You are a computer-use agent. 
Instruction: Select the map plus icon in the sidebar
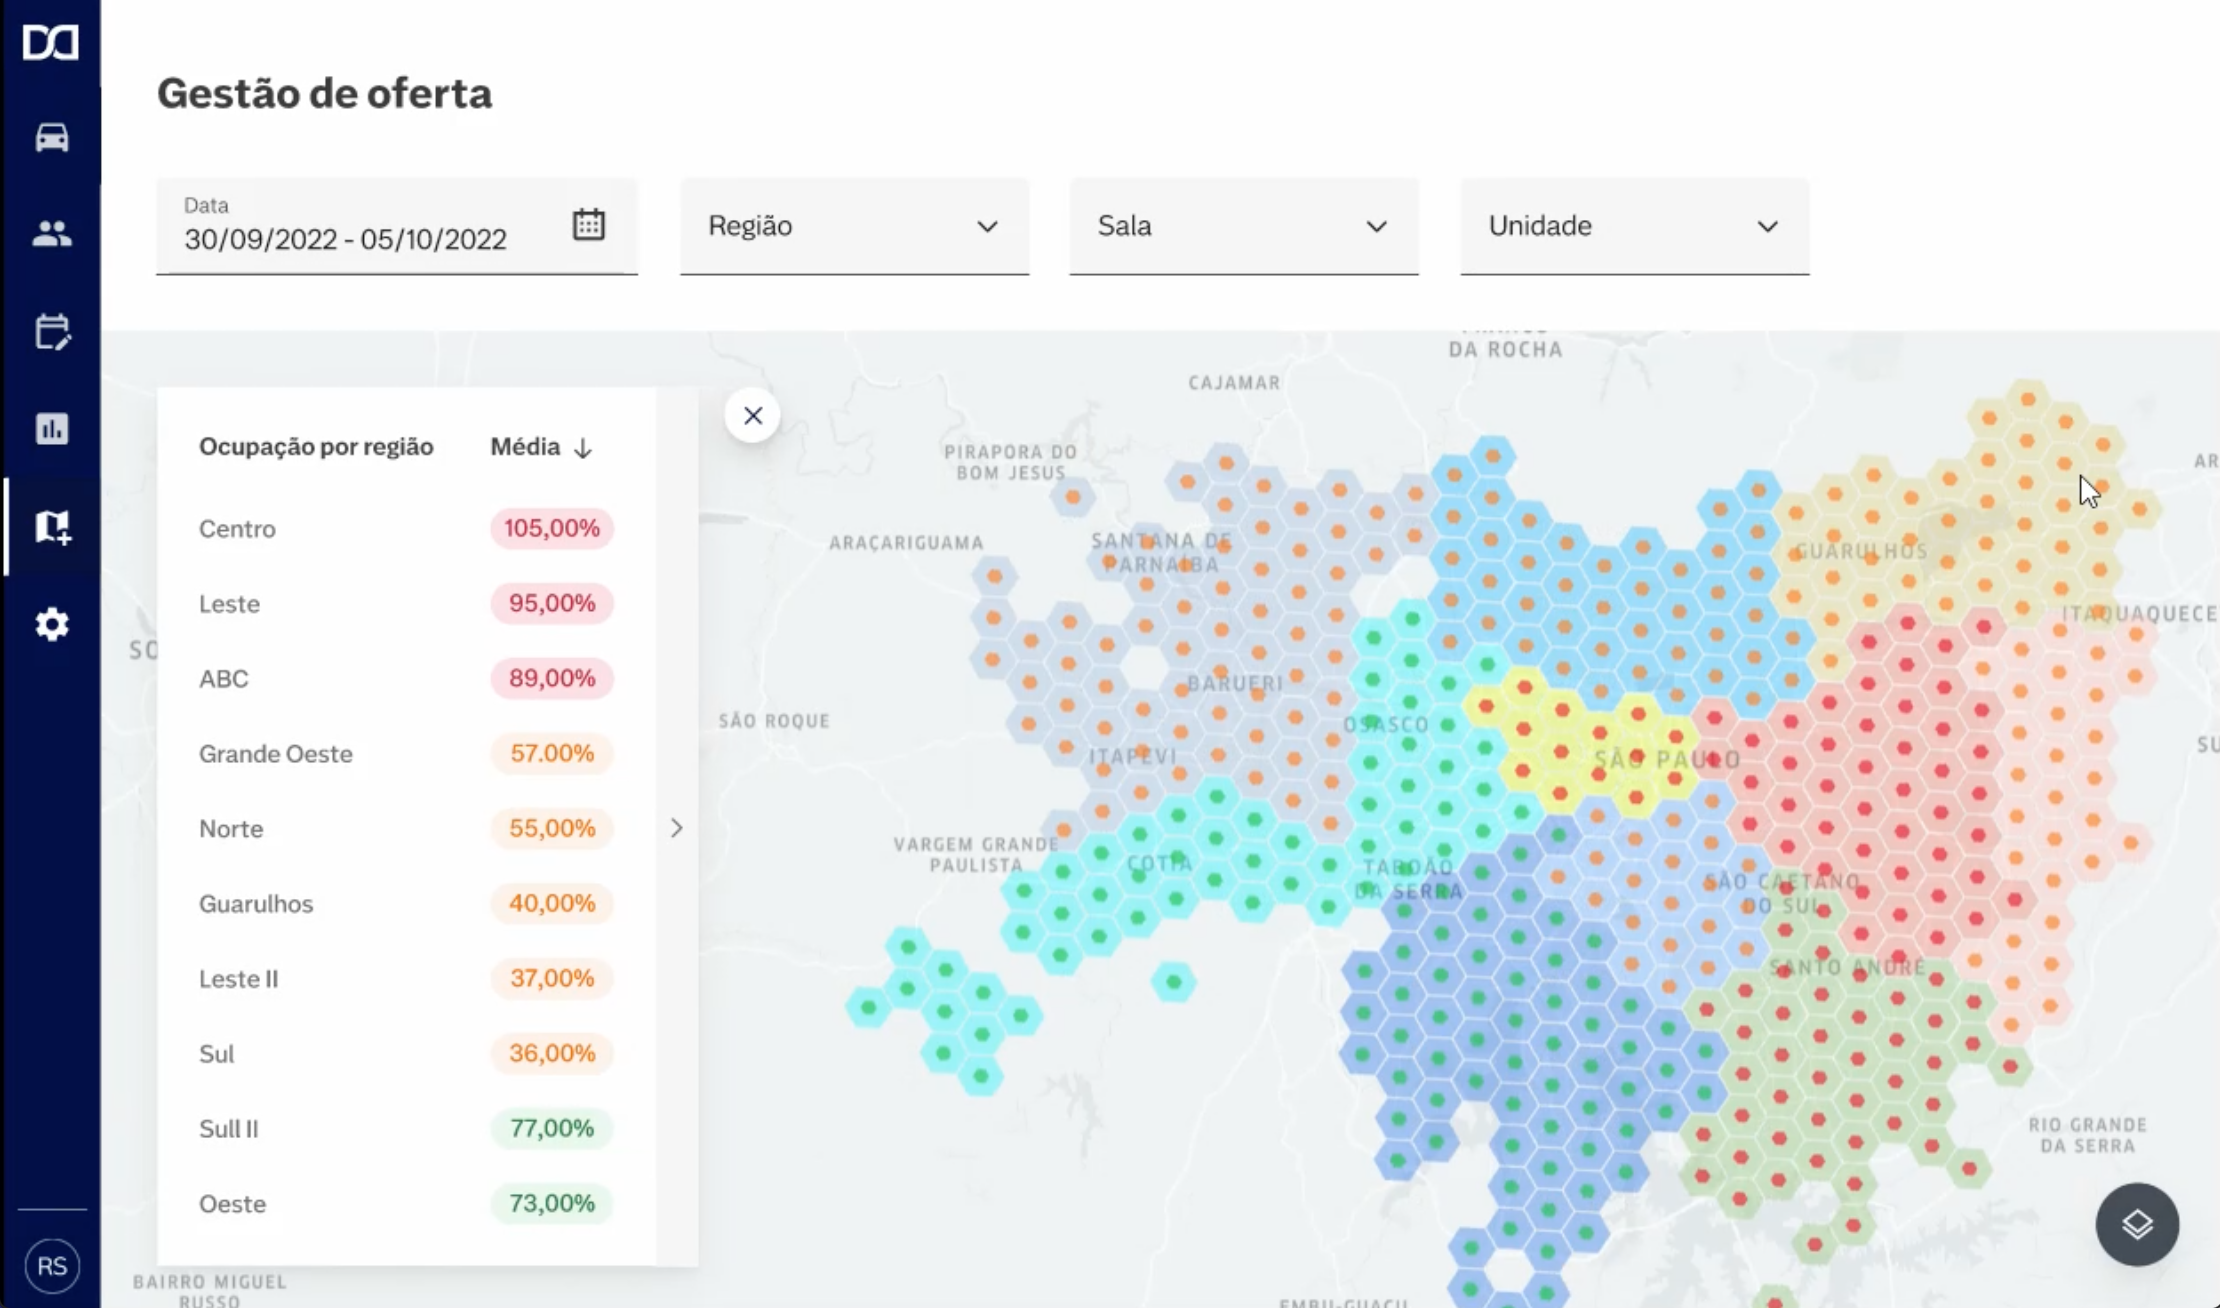pyautogui.click(x=52, y=526)
